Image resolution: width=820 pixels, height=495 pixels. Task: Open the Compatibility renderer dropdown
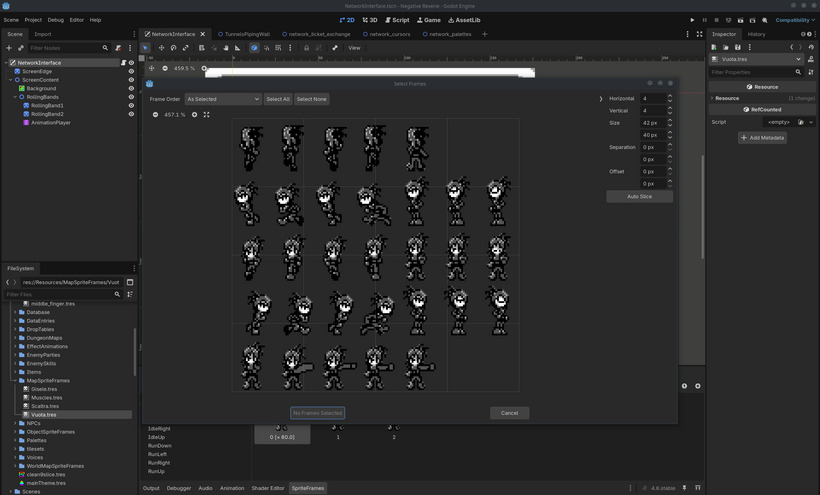coord(795,20)
